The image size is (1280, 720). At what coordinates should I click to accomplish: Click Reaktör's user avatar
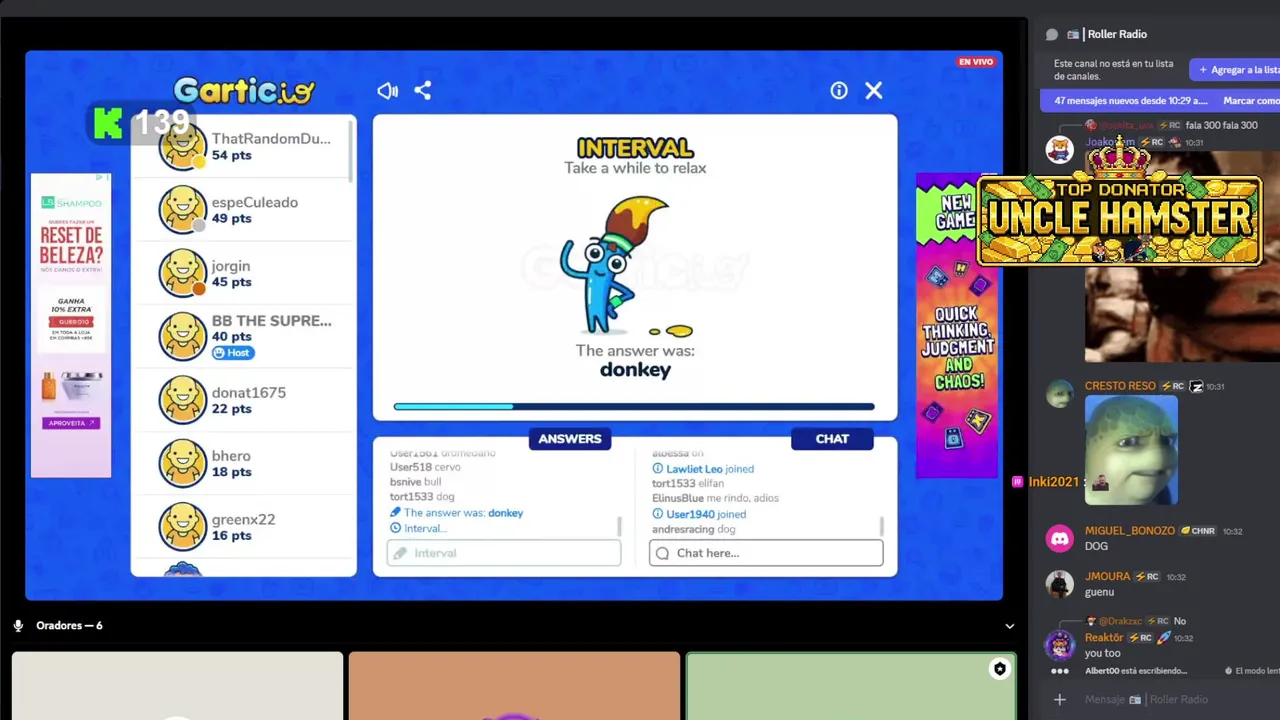1059,645
